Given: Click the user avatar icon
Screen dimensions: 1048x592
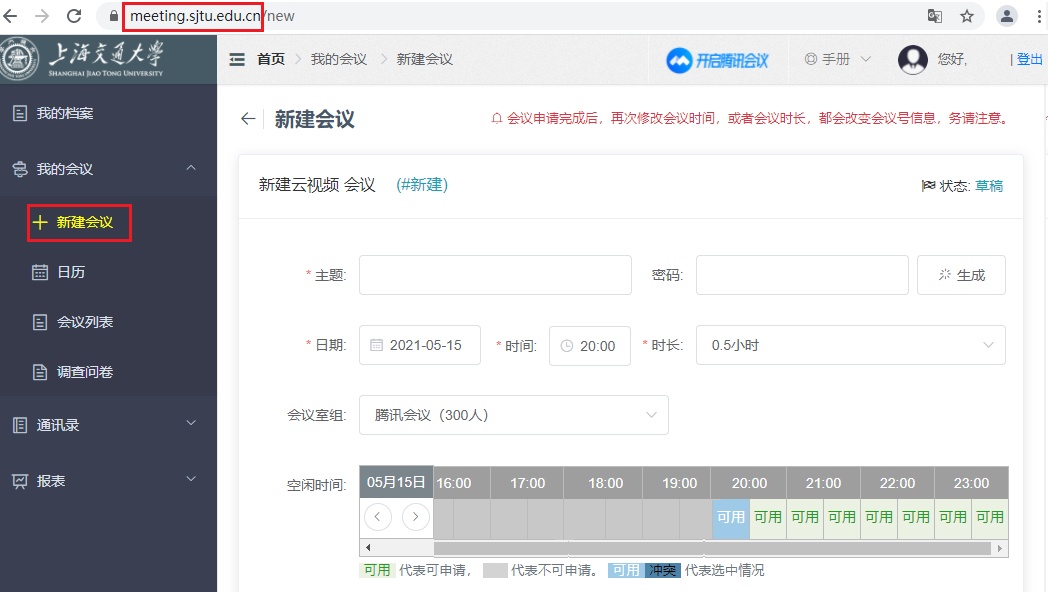Looking at the screenshot, I should pyautogui.click(x=912, y=60).
